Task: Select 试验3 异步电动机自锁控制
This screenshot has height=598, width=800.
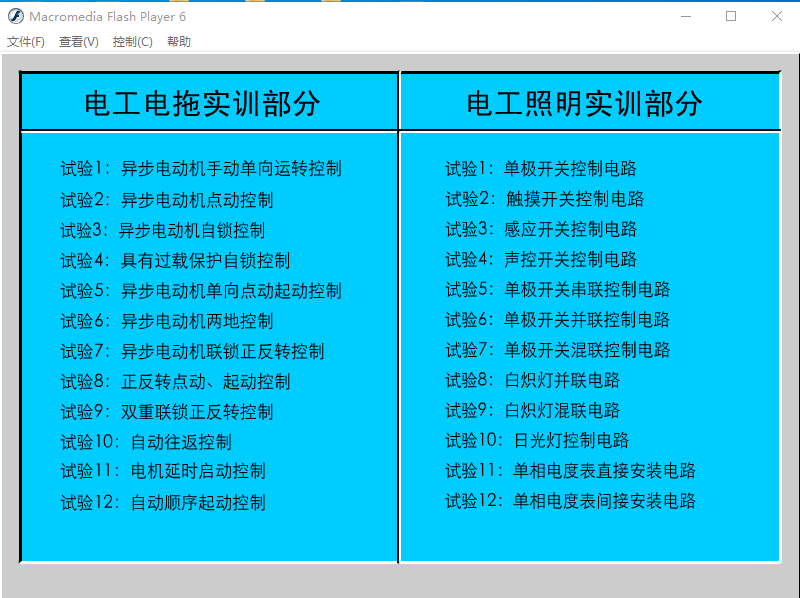Action: tap(163, 230)
